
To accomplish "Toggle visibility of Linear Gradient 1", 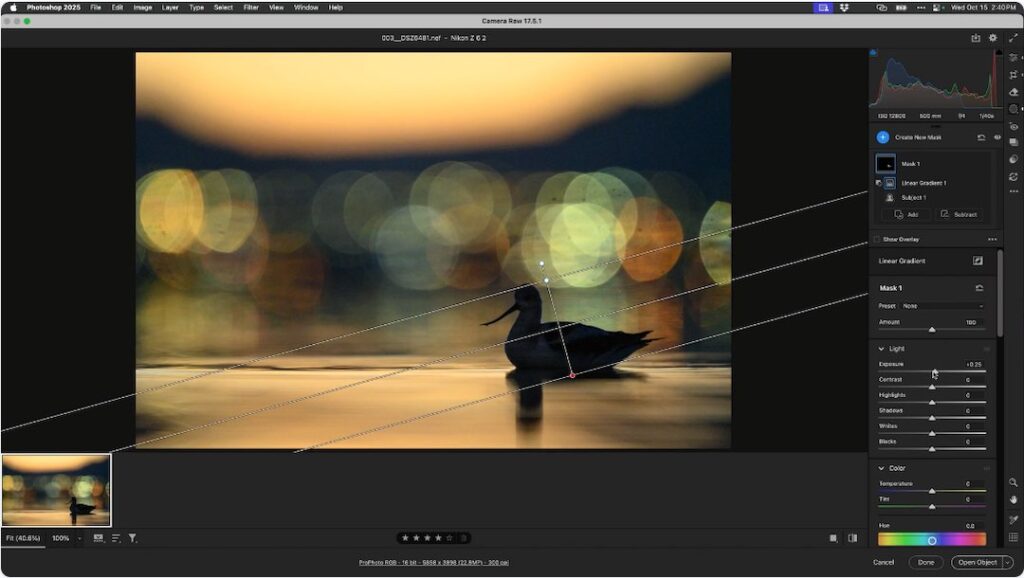I will click(879, 183).
